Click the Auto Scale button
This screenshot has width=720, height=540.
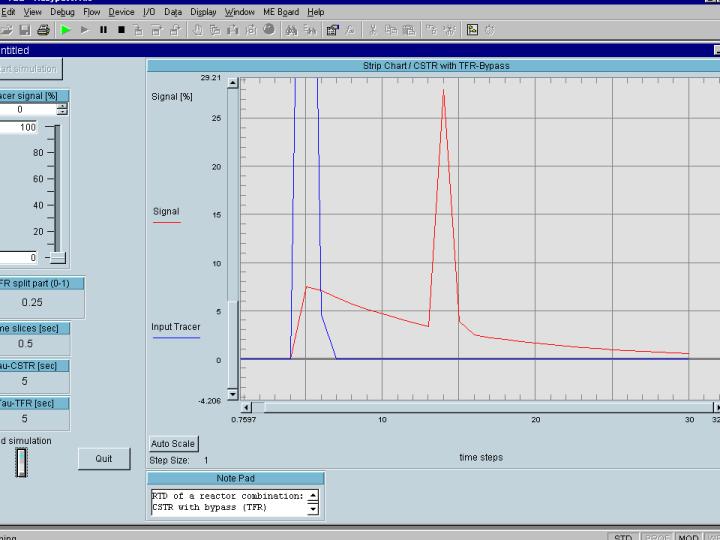coord(173,443)
